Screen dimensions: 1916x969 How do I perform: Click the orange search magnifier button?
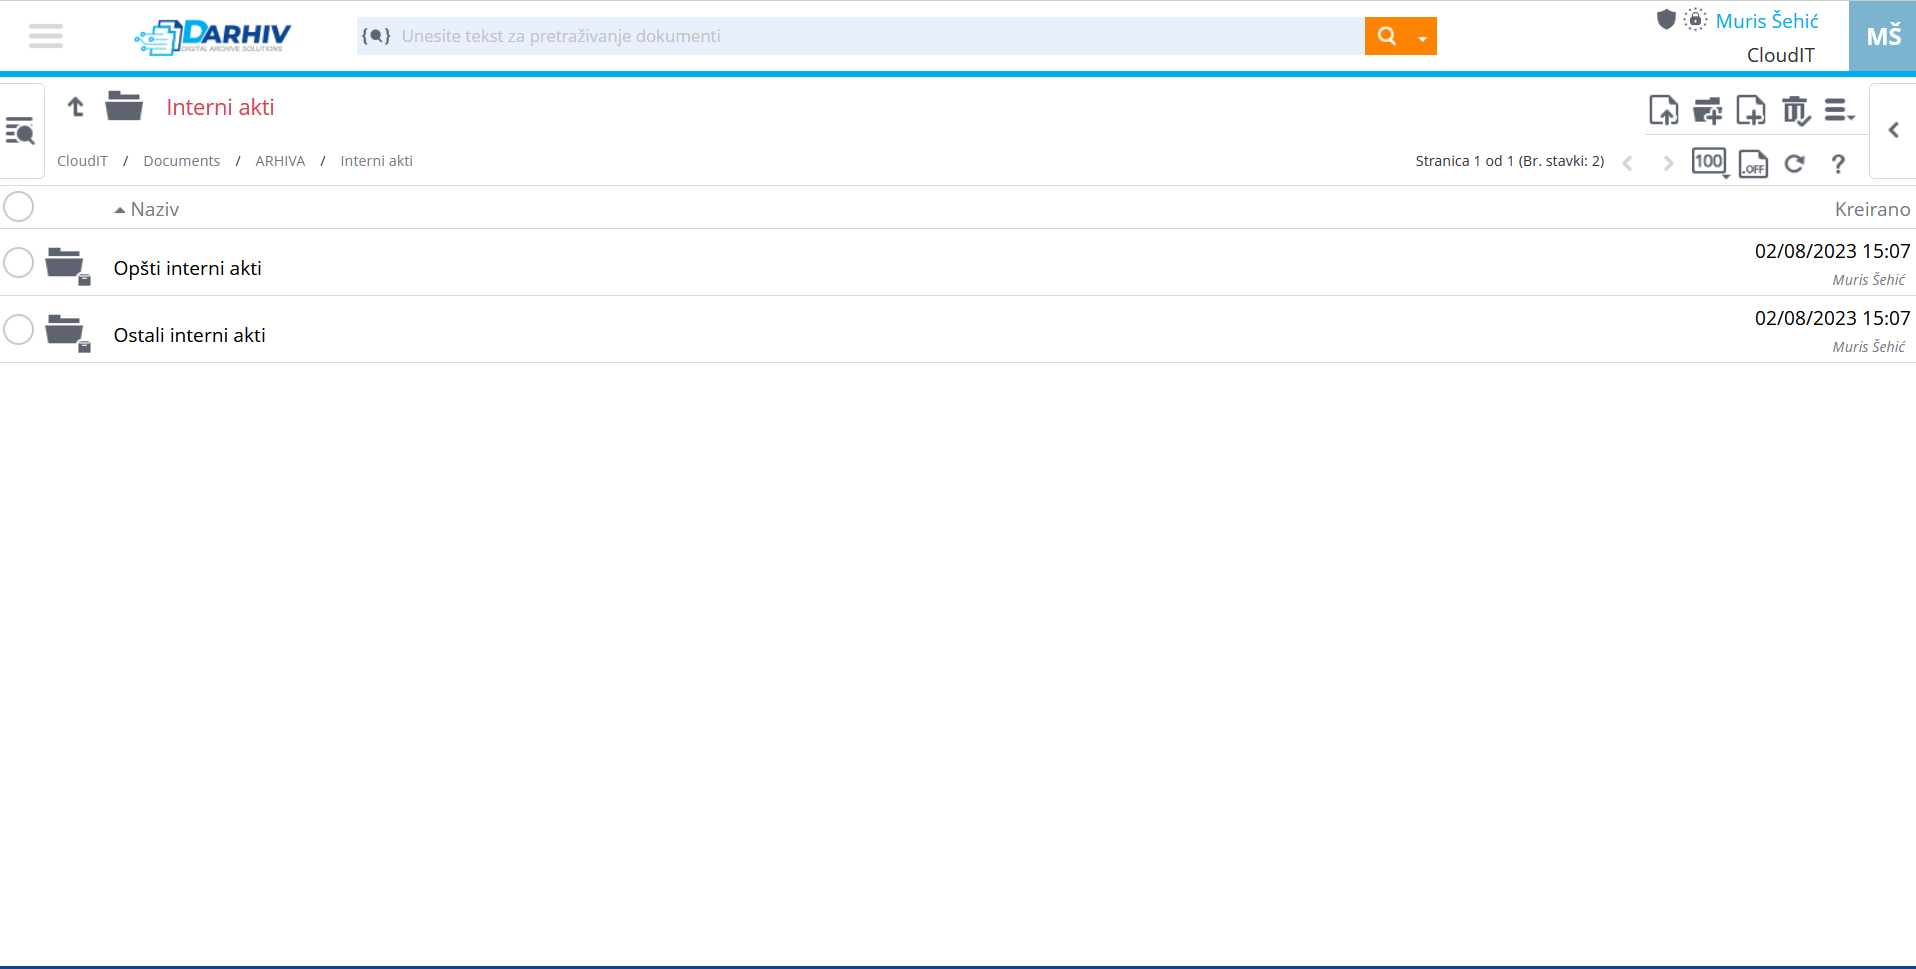pyautogui.click(x=1386, y=36)
